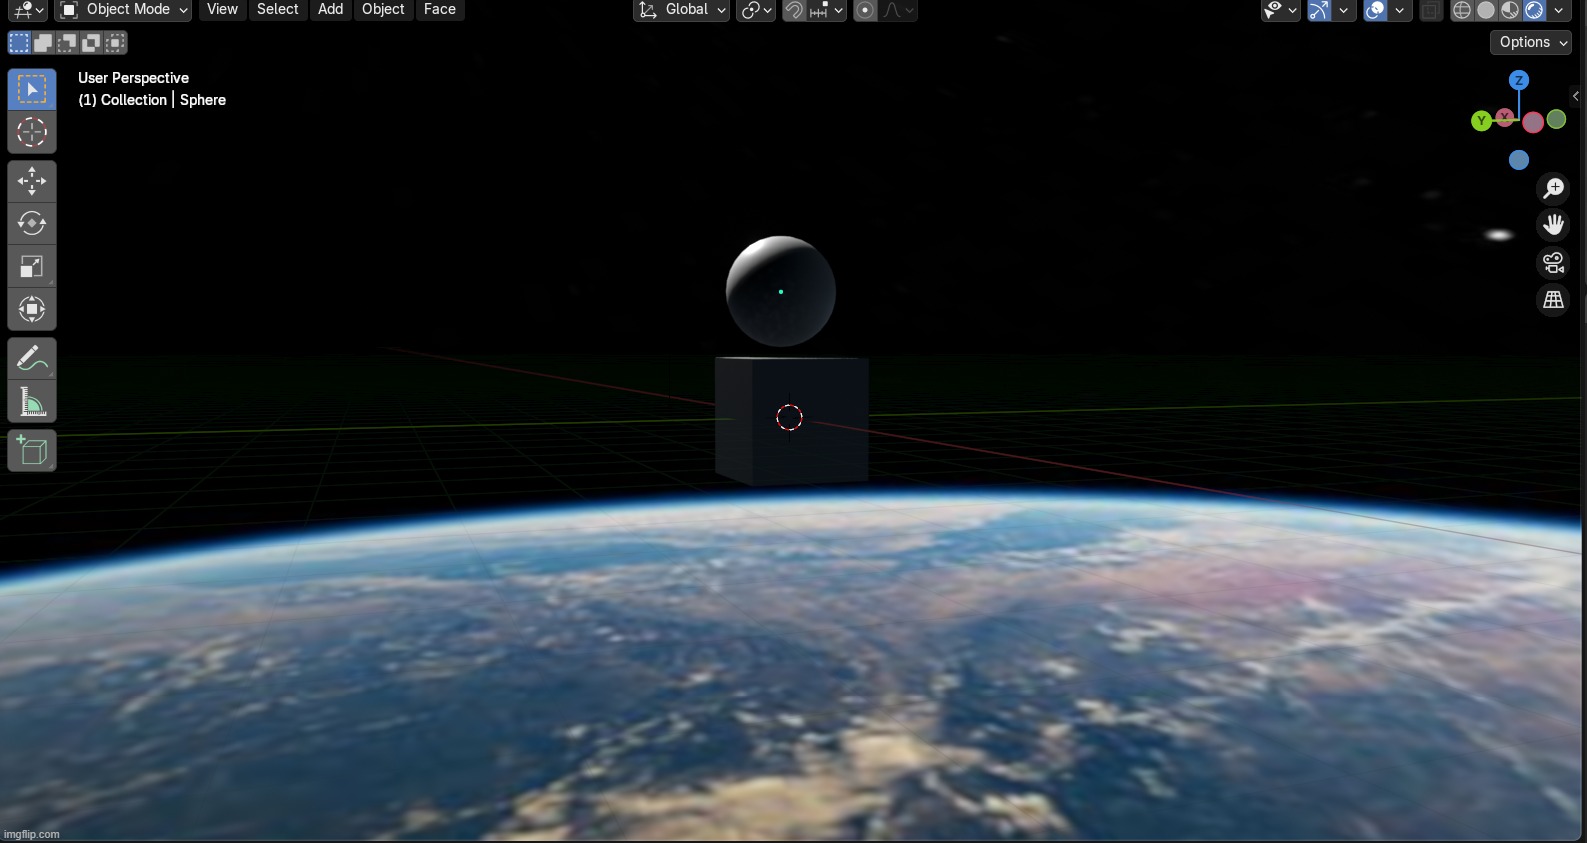
Task: Switch to wireframe viewport shading
Action: point(1462,10)
